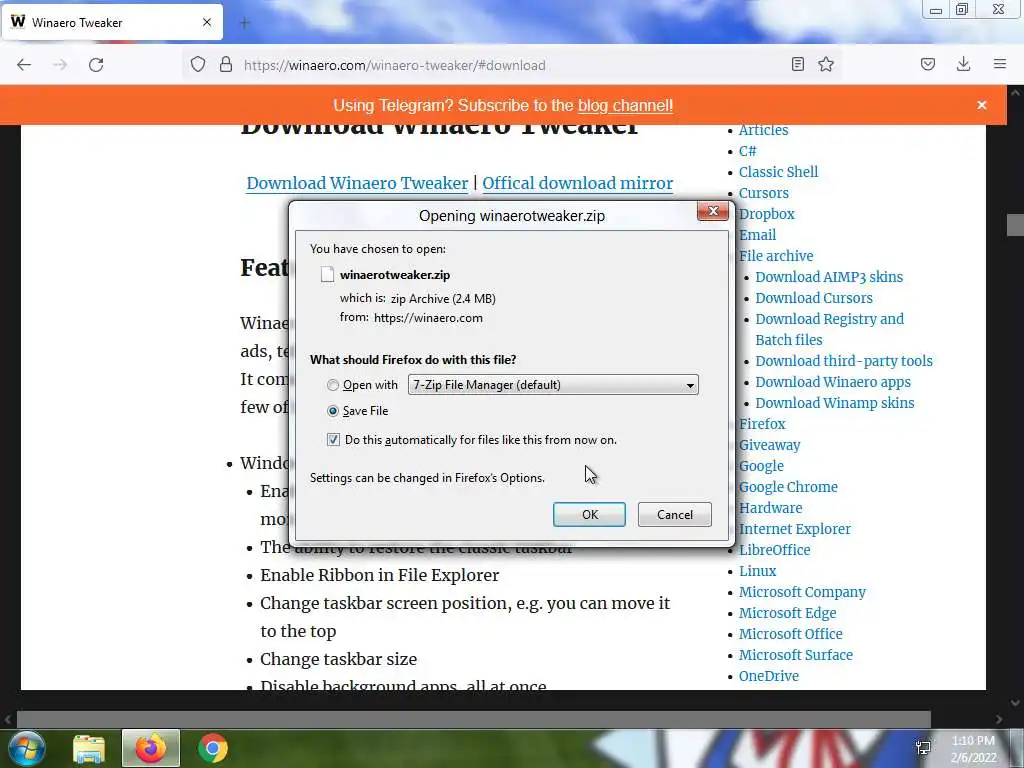Open the Offical download mirror link

point(578,183)
